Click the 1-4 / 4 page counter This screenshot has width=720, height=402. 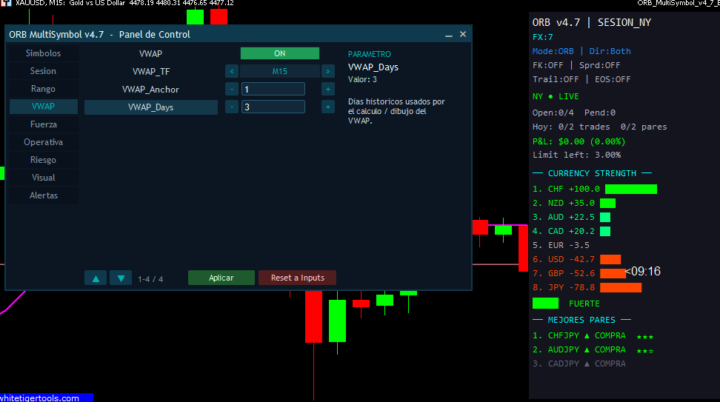click(150, 279)
